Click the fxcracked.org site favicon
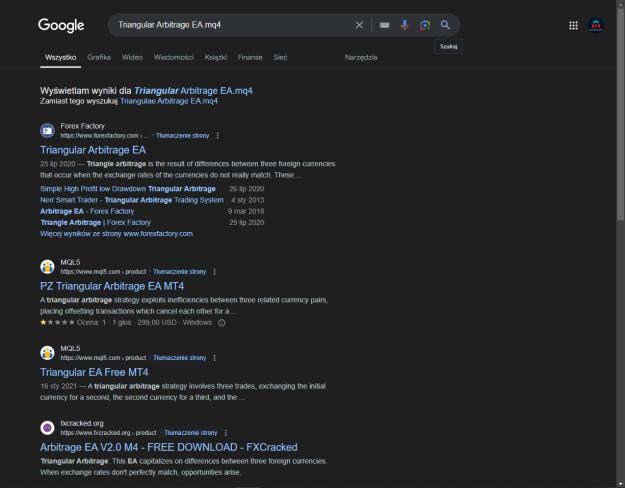 click(x=47, y=427)
